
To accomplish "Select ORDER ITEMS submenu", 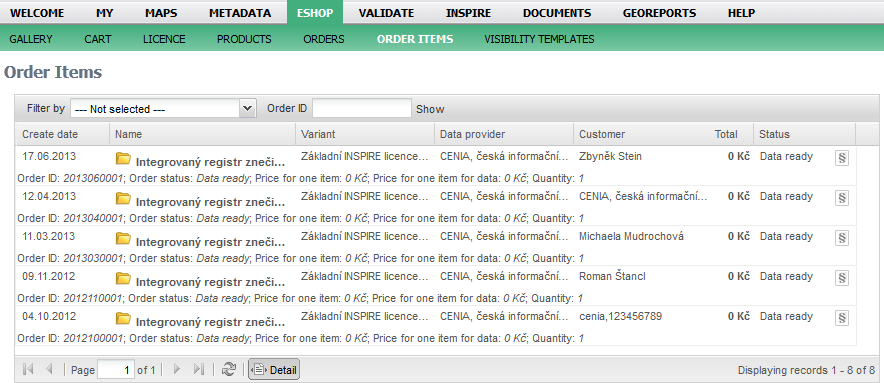I will pyautogui.click(x=415, y=39).
